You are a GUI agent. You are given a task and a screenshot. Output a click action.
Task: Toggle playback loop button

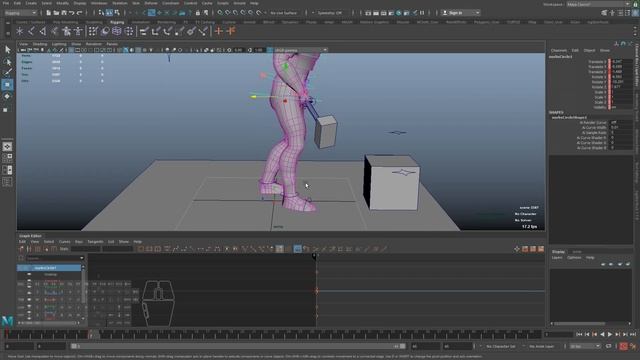point(609,346)
